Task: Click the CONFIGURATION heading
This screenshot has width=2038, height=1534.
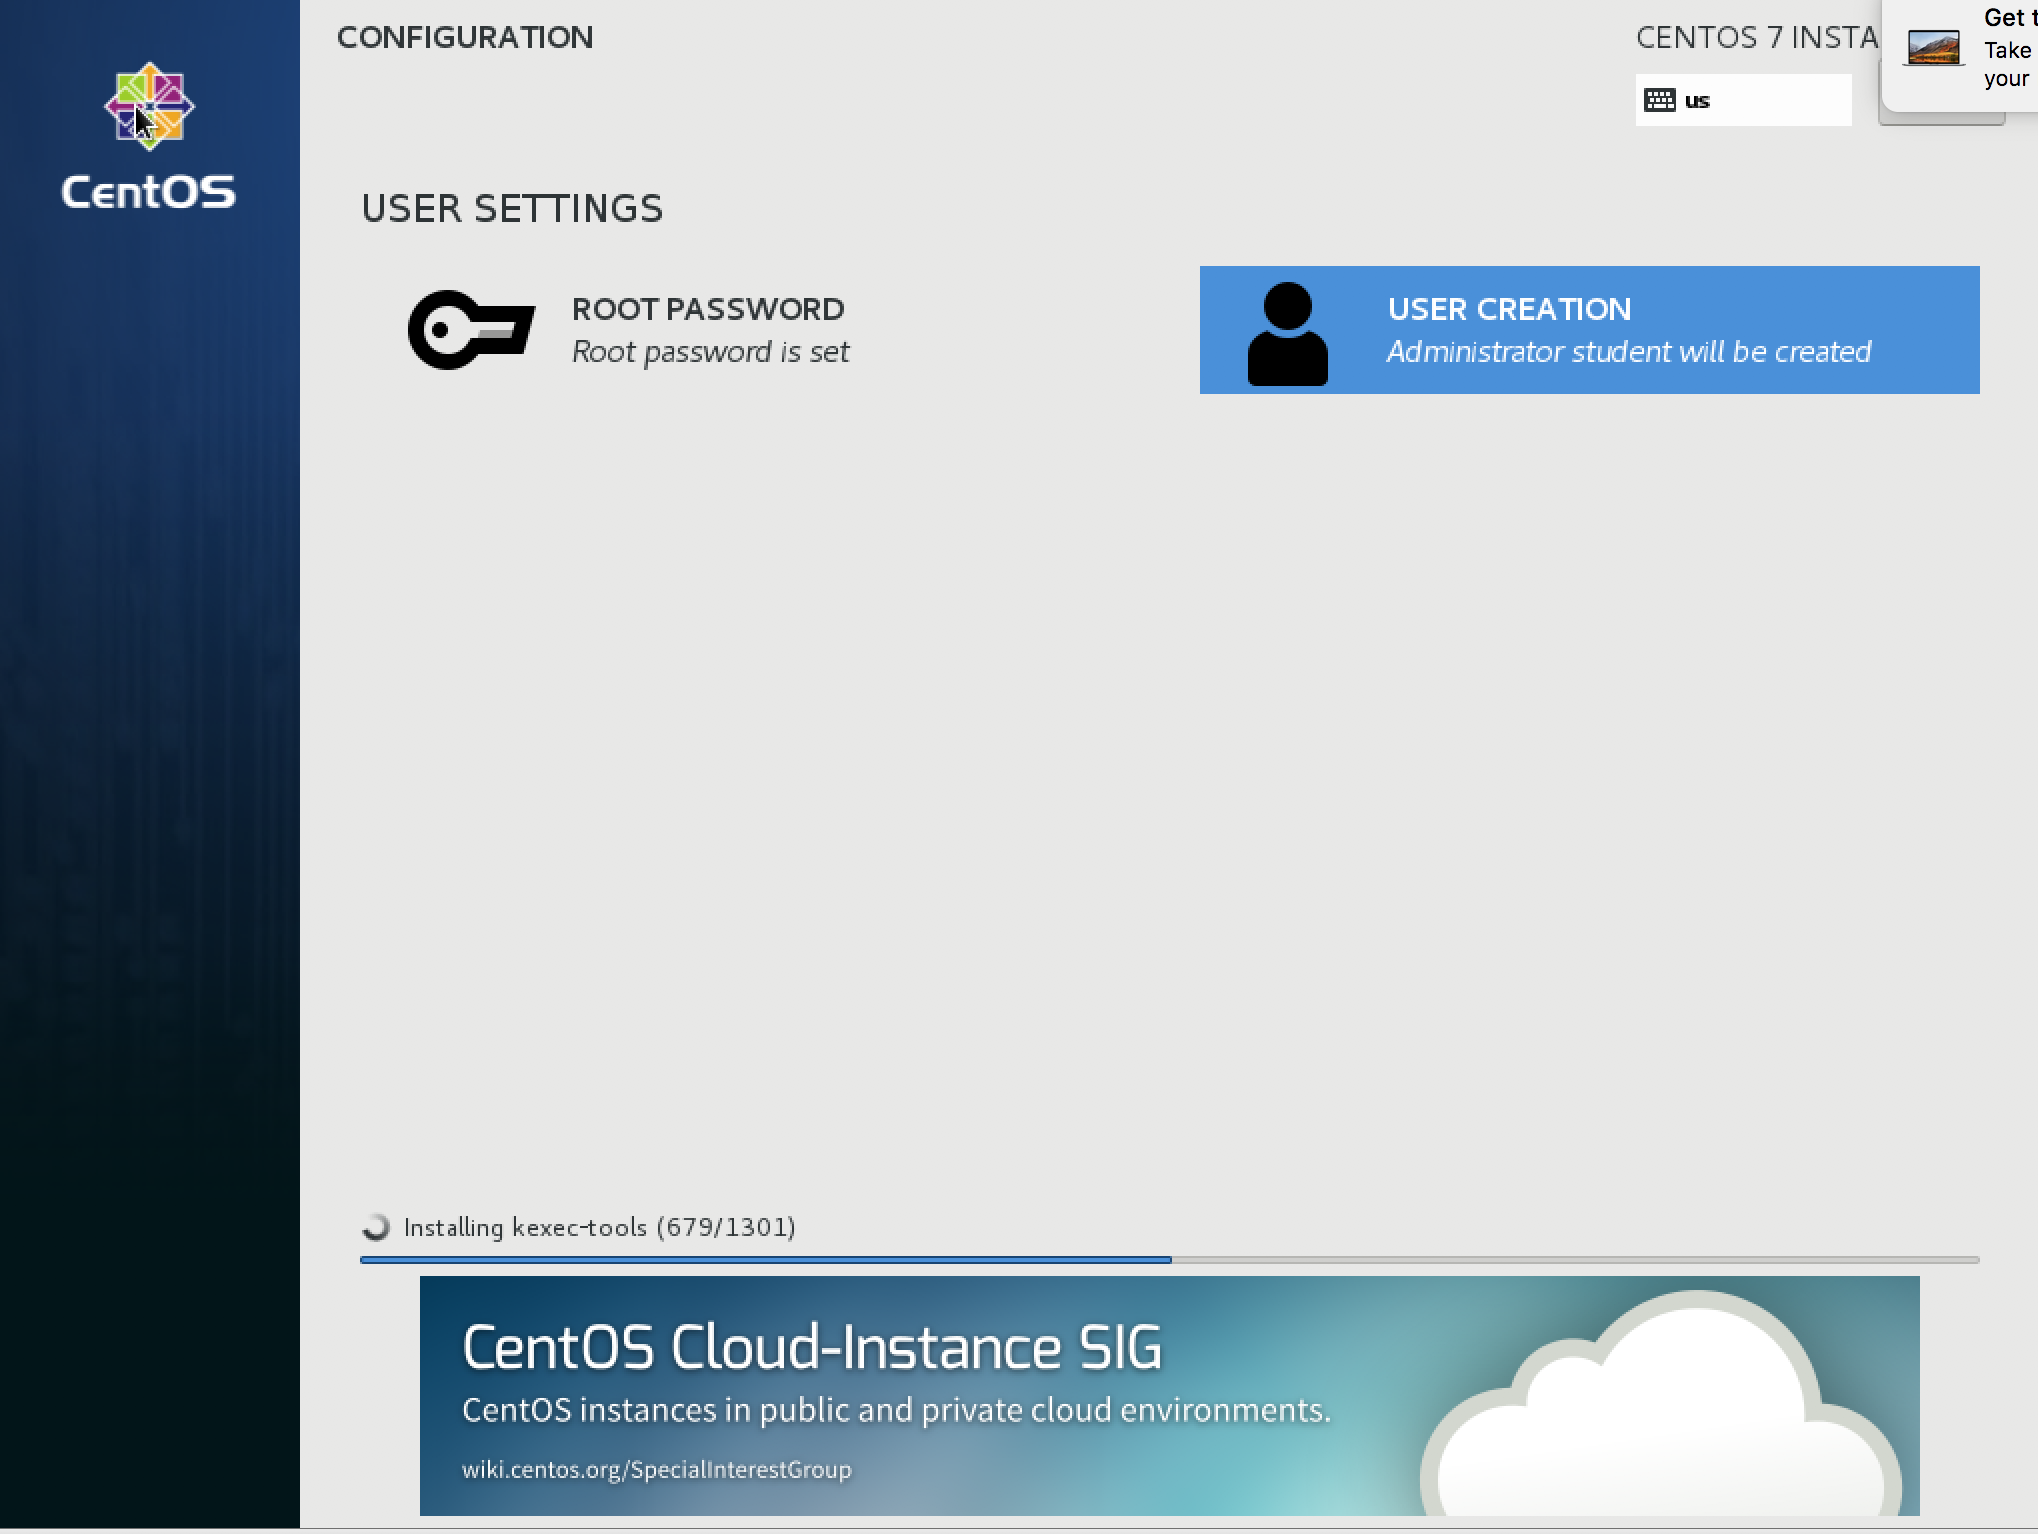Action: [x=465, y=37]
